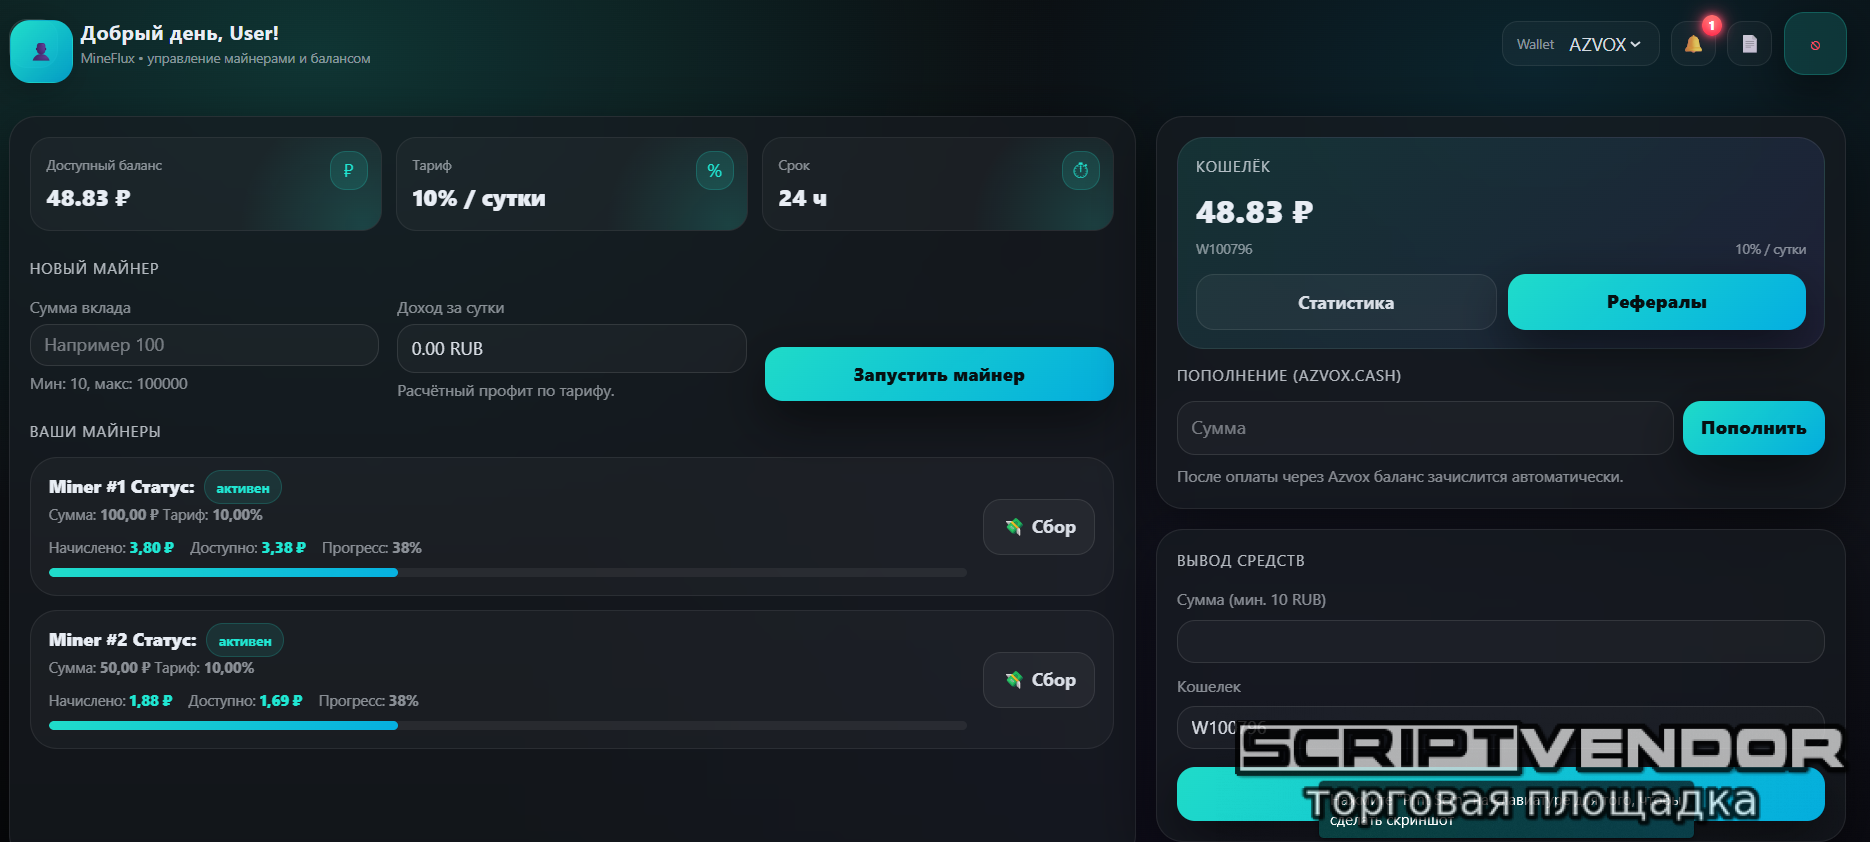Focus the top-up Сумма field
This screenshot has height=842, width=1870.
pyautogui.click(x=1424, y=428)
